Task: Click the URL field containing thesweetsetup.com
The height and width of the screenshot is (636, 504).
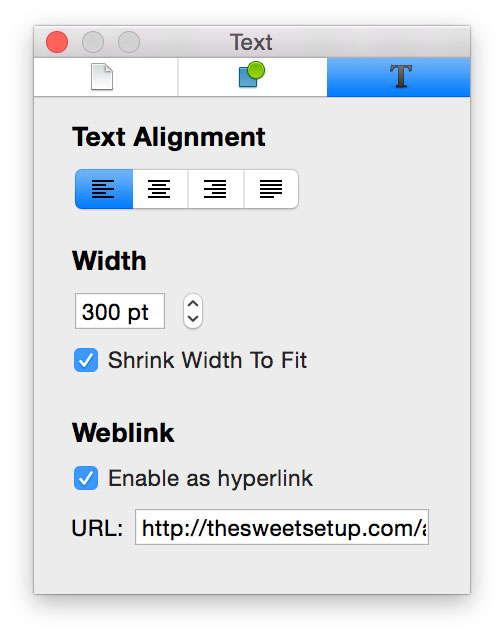Action: tap(282, 527)
